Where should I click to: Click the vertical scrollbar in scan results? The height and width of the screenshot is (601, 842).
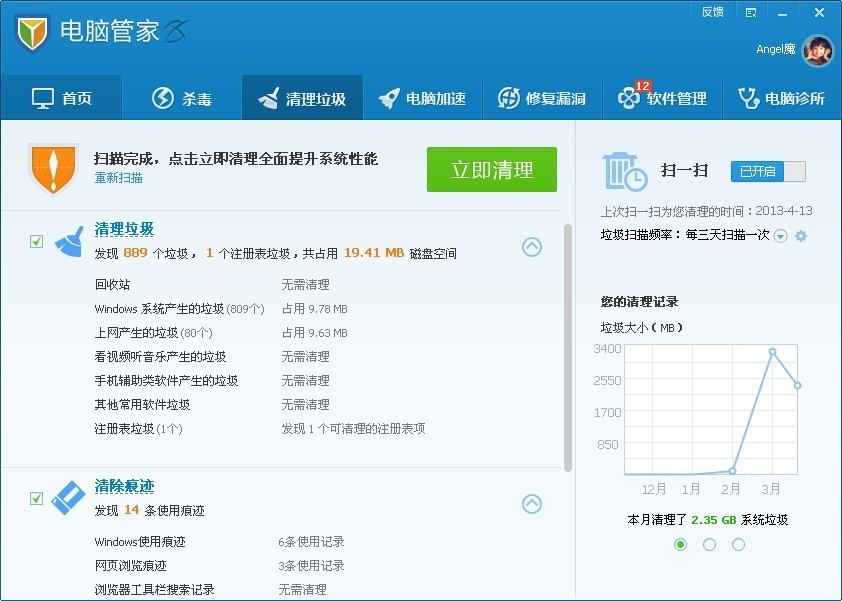568,340
